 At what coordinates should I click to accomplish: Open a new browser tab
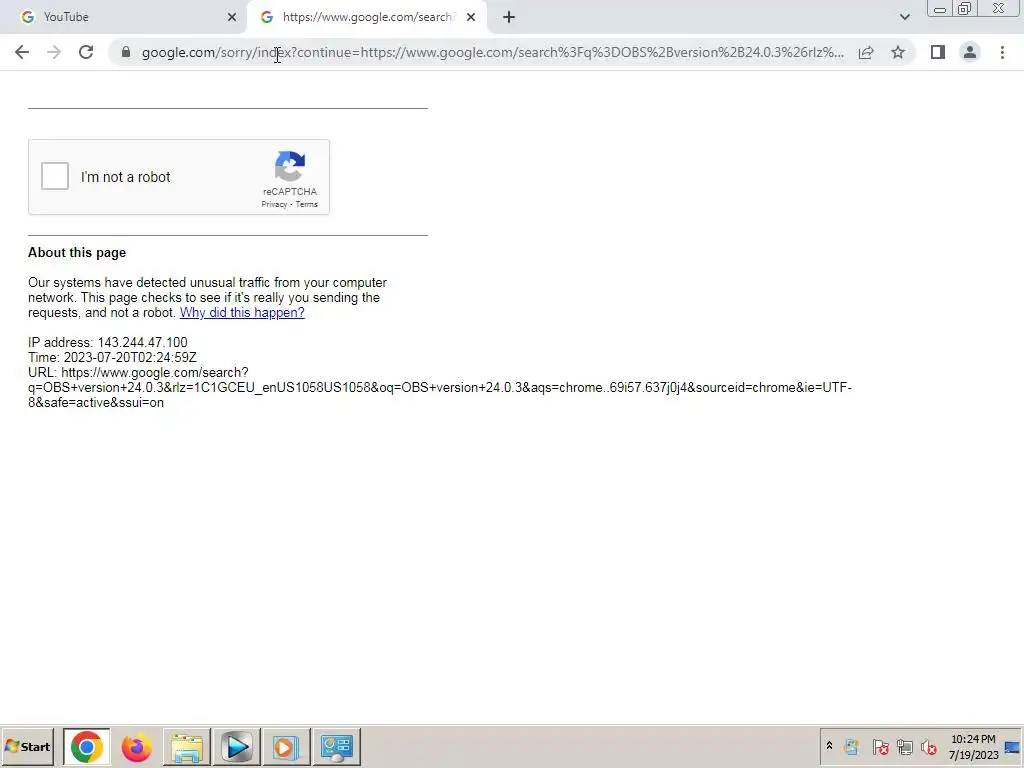509,17
